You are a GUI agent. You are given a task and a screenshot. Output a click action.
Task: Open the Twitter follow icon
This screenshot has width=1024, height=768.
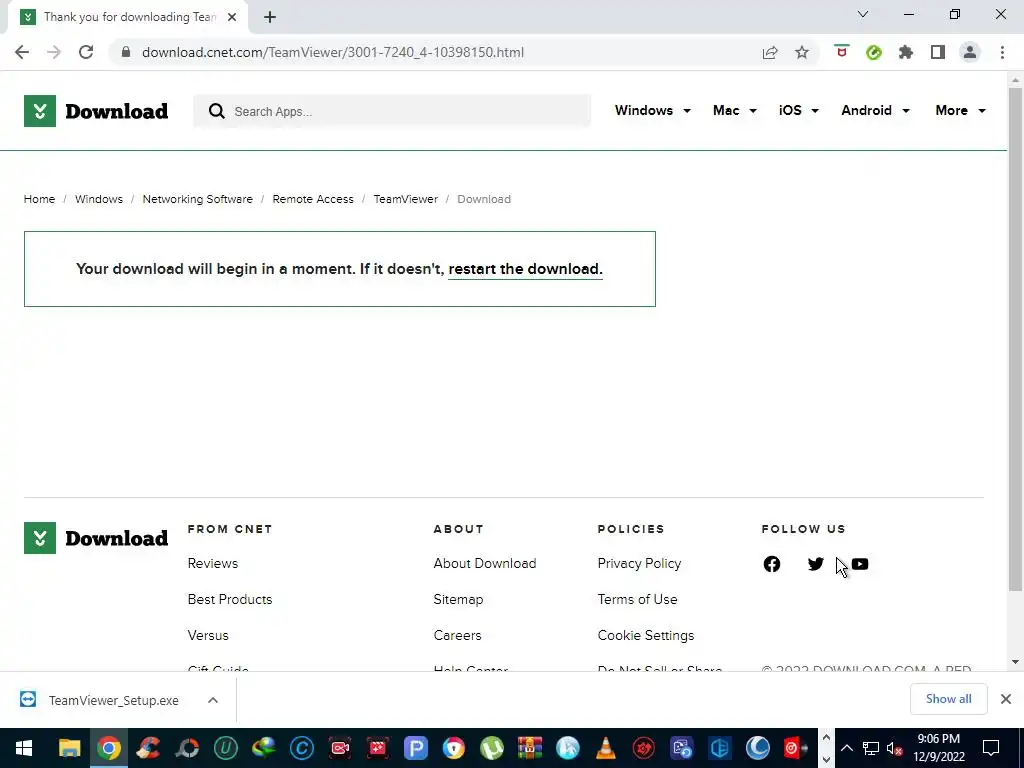[815, 564]
